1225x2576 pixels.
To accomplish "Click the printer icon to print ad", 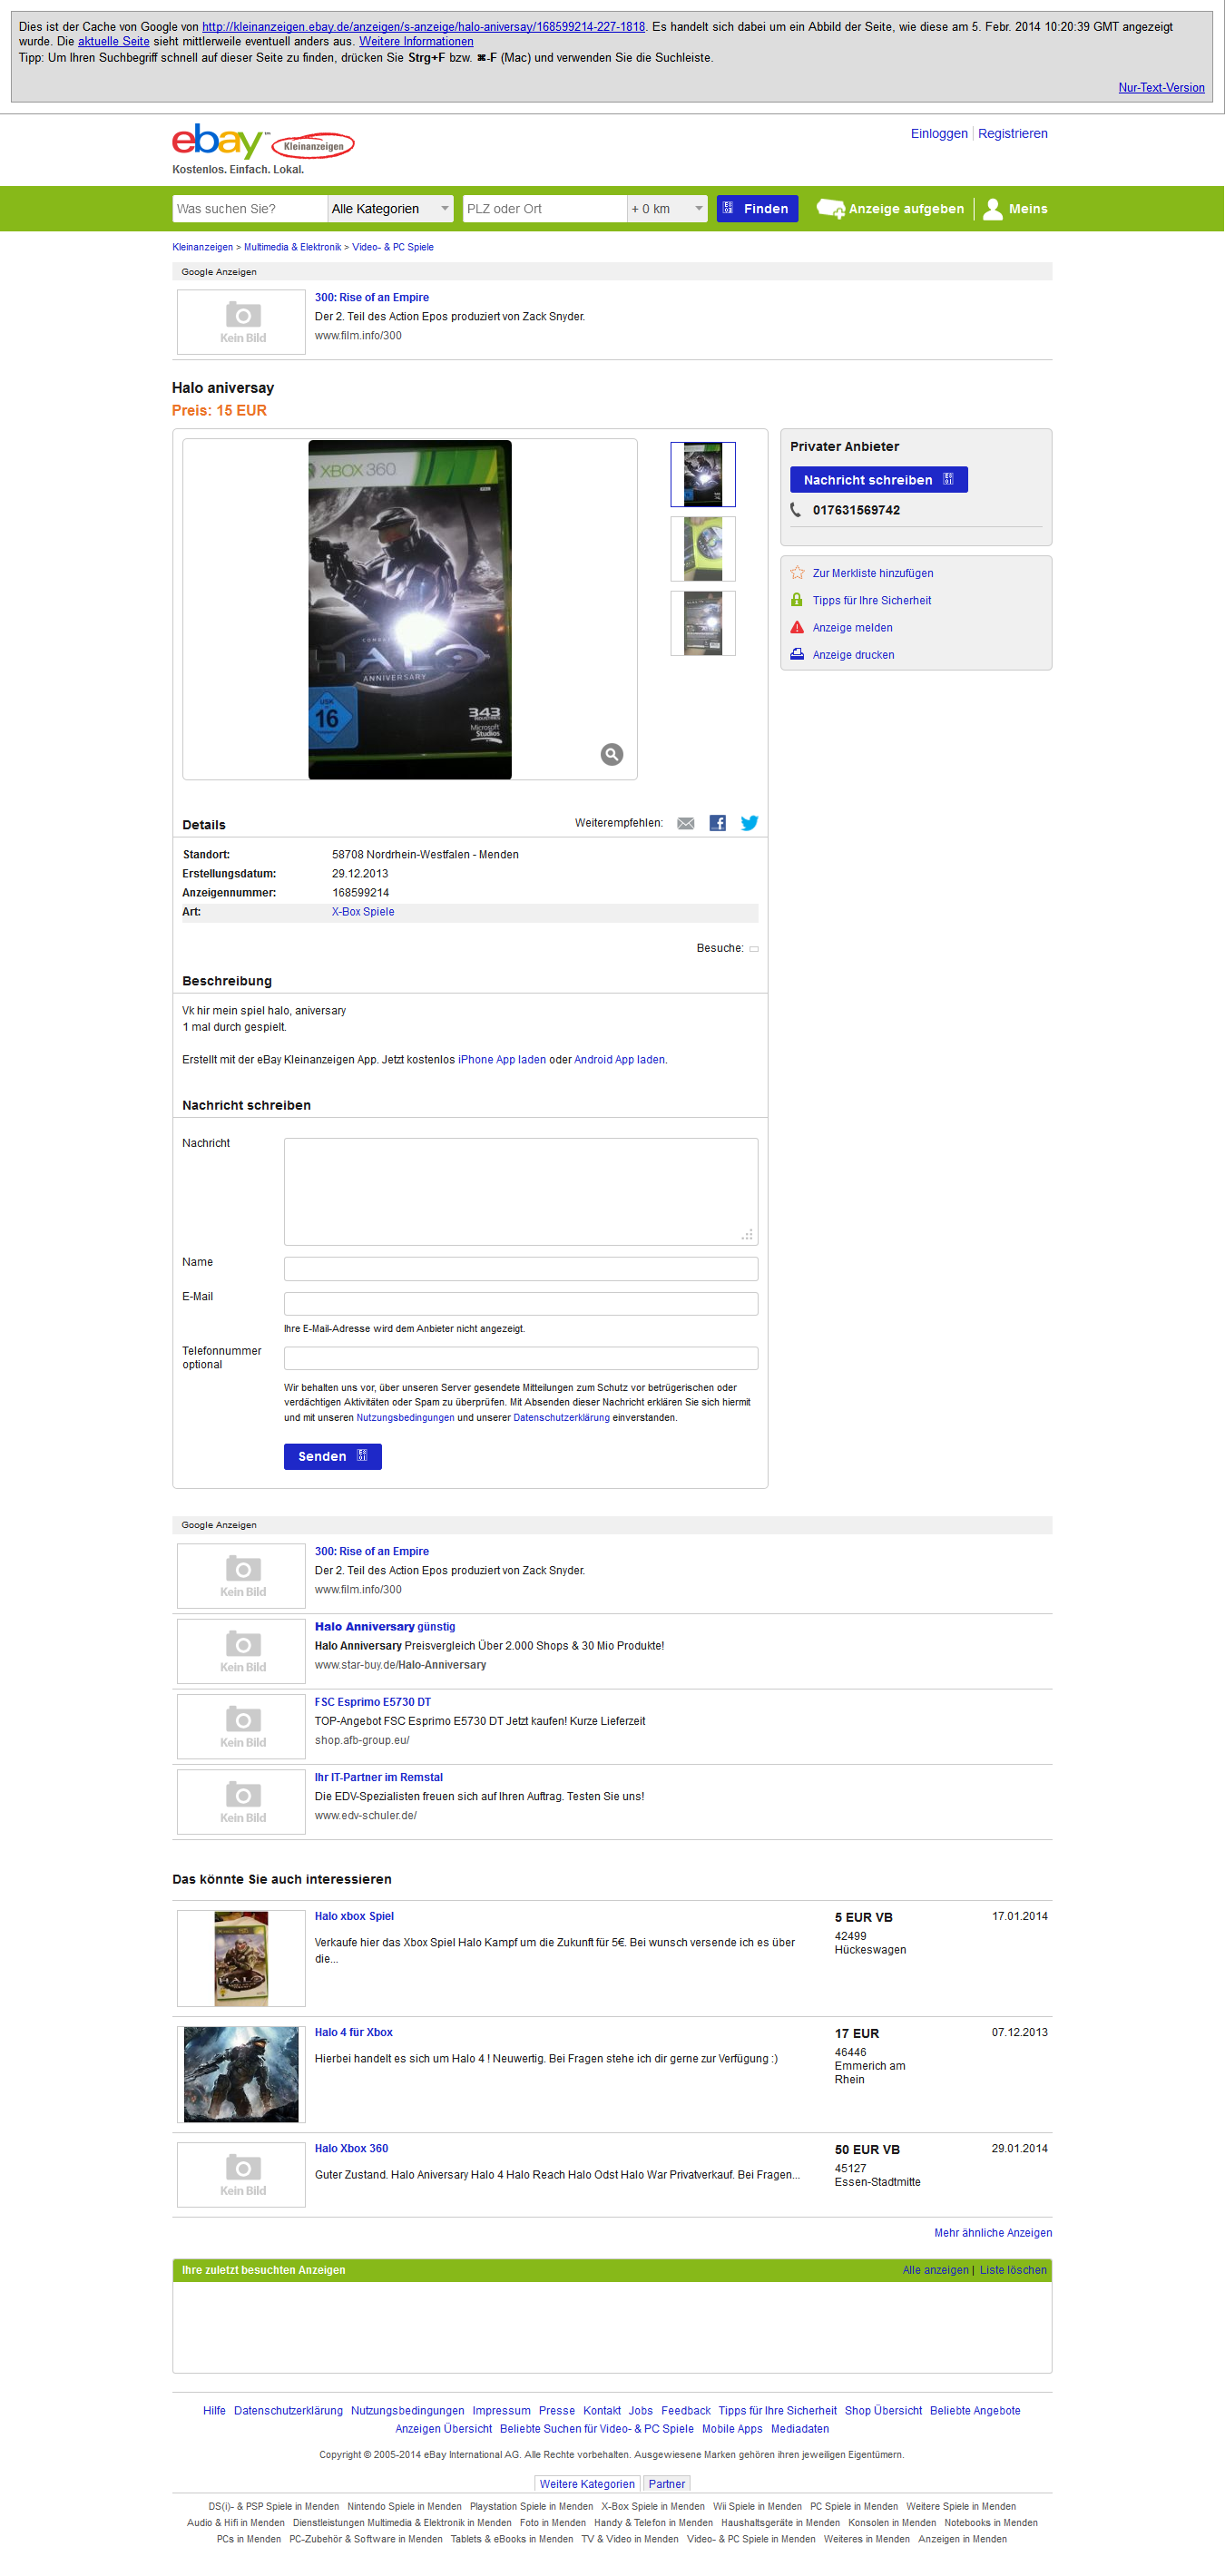I will [797, 655].
